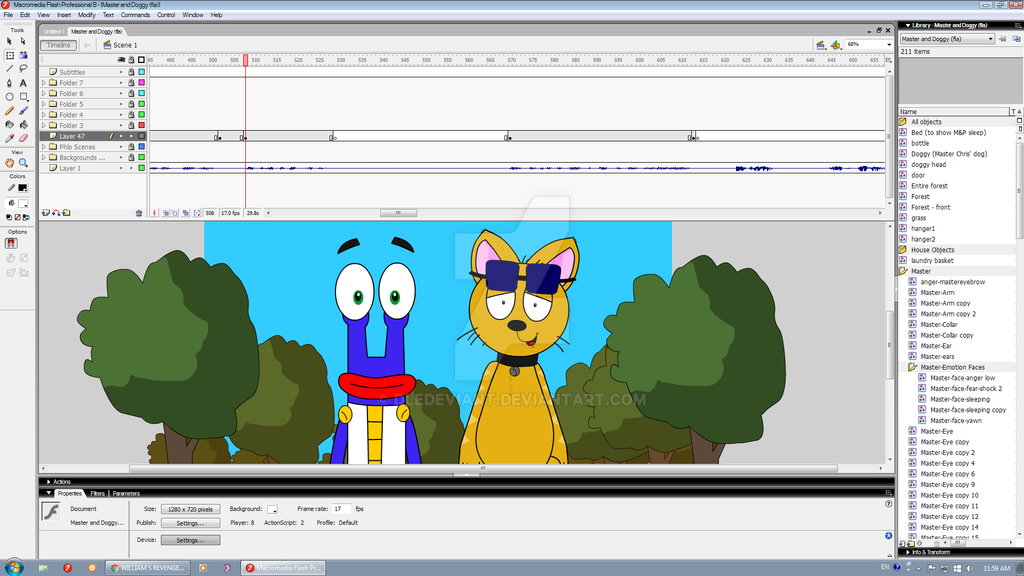
Task: Select the Paint Bucket tool
Action: 24,124
